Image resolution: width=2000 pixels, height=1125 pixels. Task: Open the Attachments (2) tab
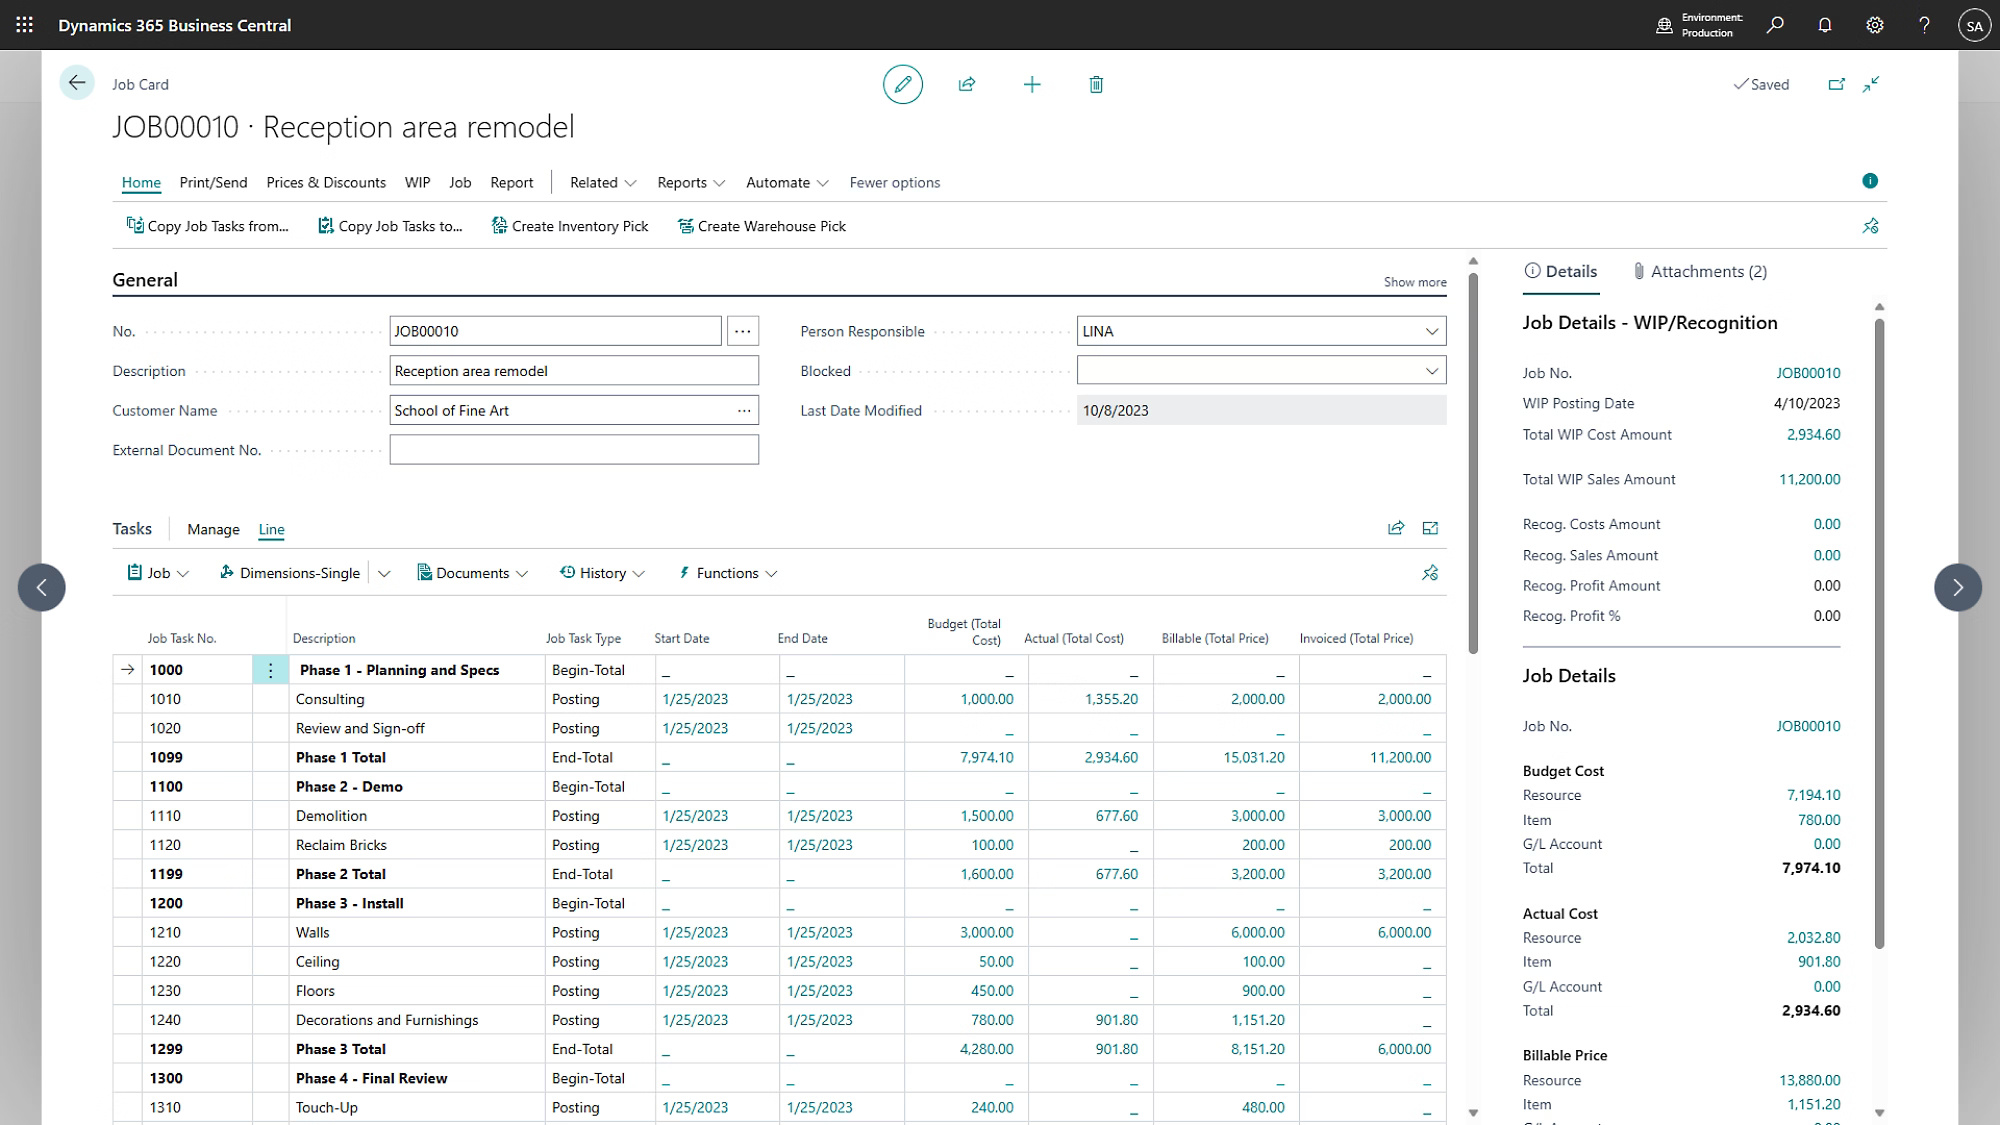click(1699, 271)
